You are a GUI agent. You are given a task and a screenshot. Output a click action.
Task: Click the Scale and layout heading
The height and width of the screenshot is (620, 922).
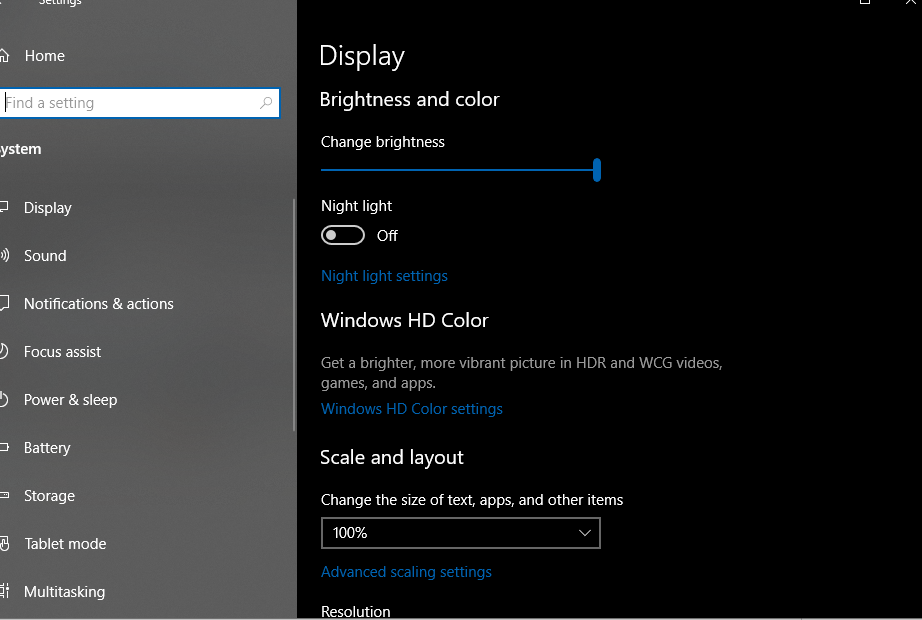[392, 458]
